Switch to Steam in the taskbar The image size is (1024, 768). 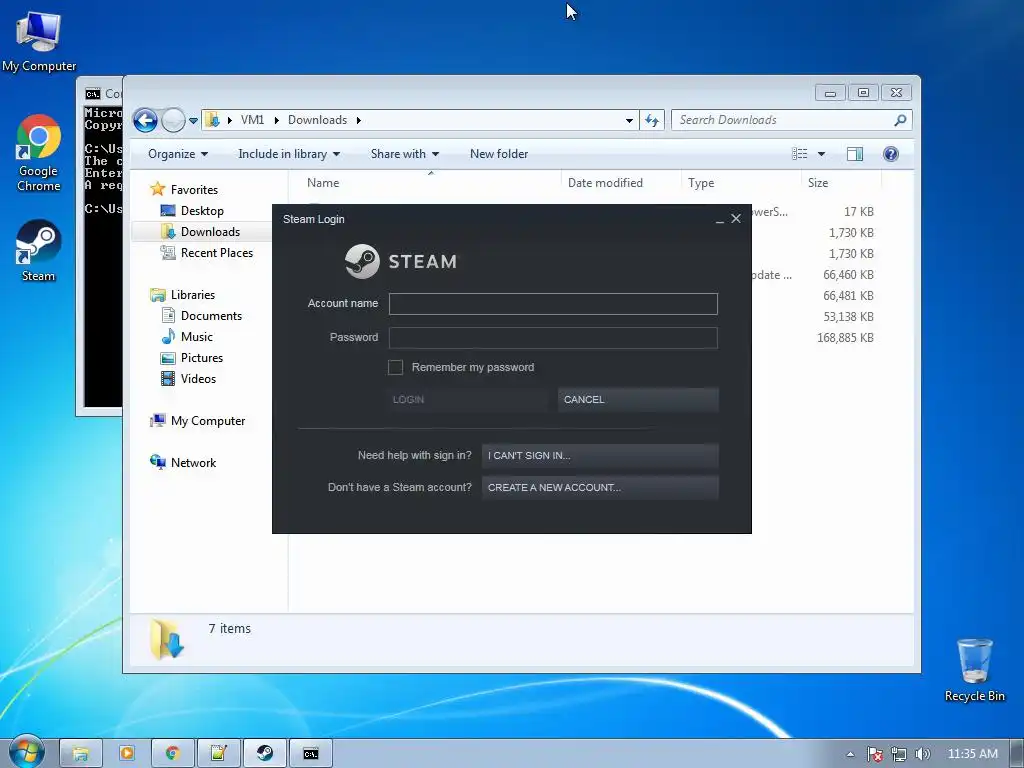(264, 754)
